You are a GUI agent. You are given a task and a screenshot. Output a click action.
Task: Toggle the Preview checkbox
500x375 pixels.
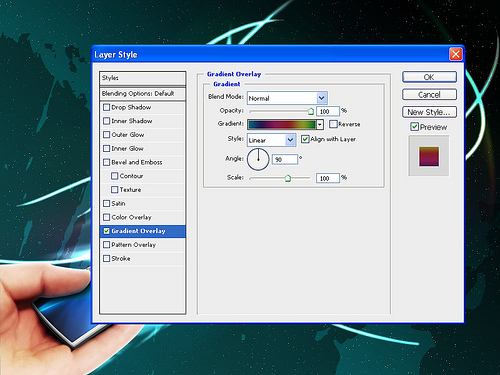414,127
